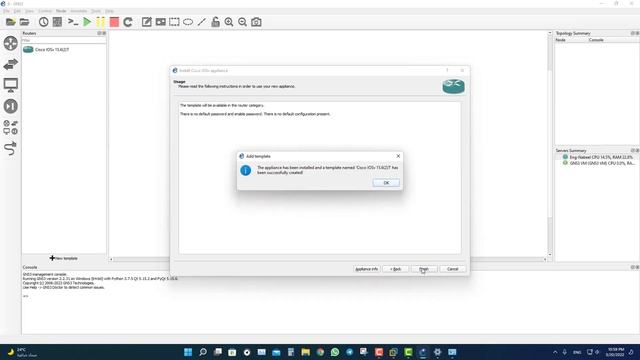This screenshot has height=360, width=640.
Task: Select the Draw rectangle tool
Action: coord(174,22)
